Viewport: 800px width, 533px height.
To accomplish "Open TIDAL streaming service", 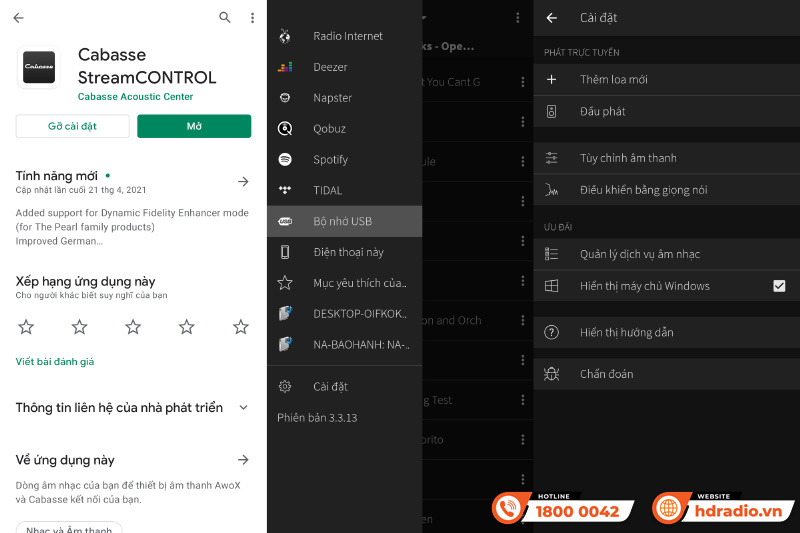I will tap(327, 190).
